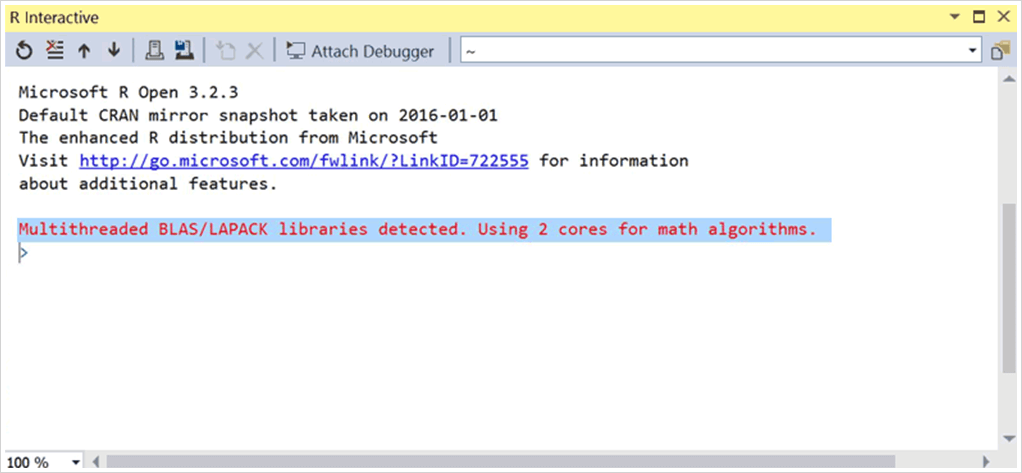Click the red 'Multithreaded BLAS/LAPACK' message
The image size is (1022, 473).
pos(418,230)
